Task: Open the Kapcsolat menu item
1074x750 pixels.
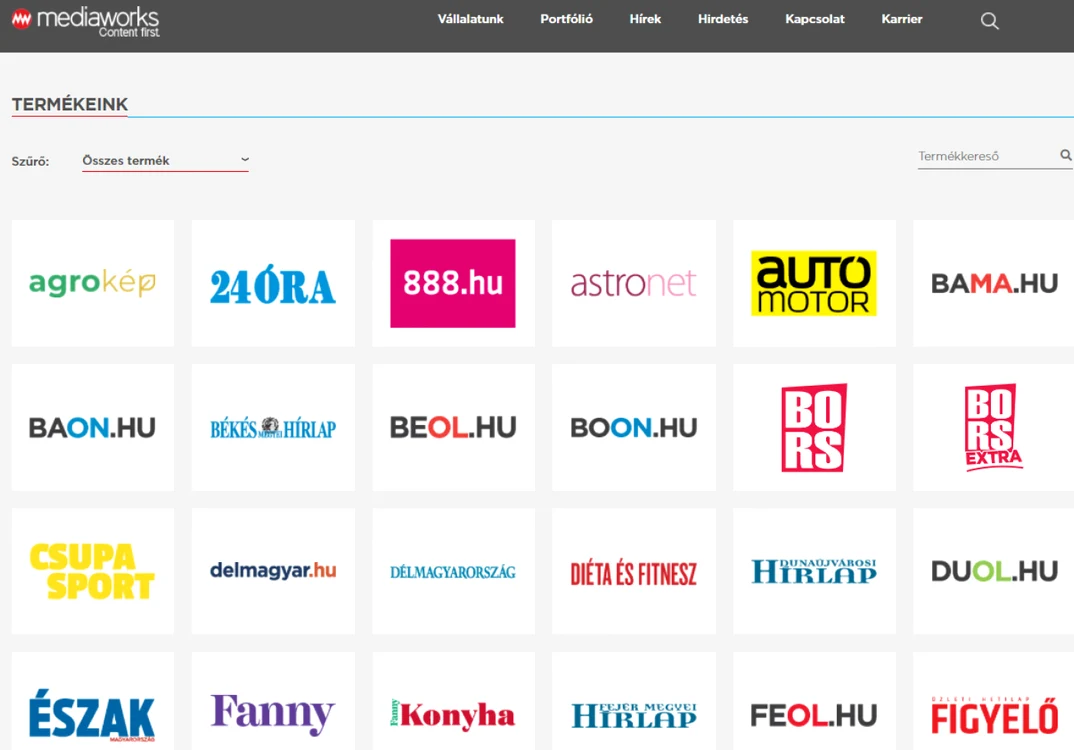Action: click(814, 19)
